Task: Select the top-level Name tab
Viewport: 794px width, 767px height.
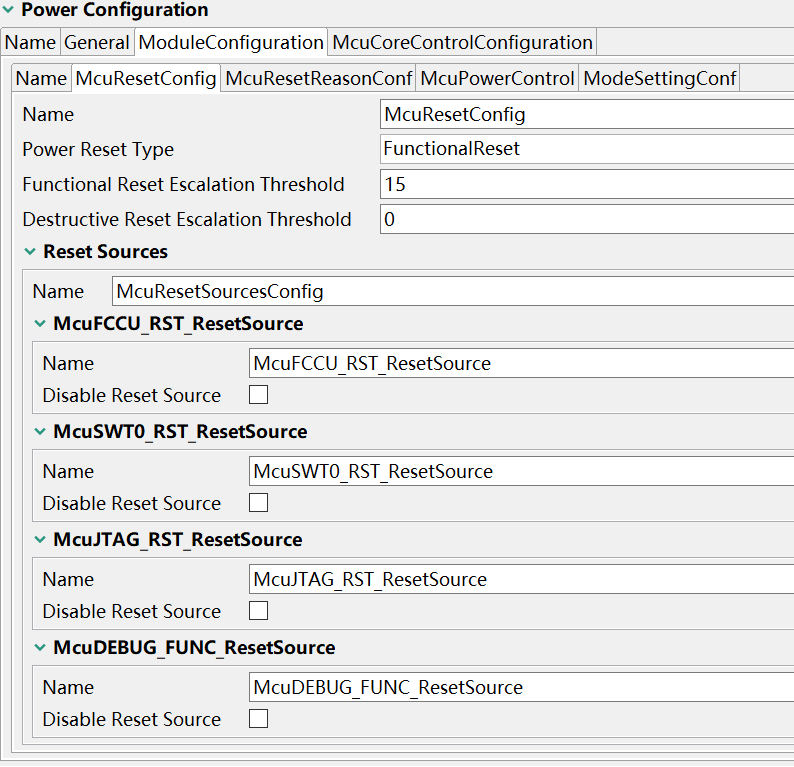Action: pos(30,42)
